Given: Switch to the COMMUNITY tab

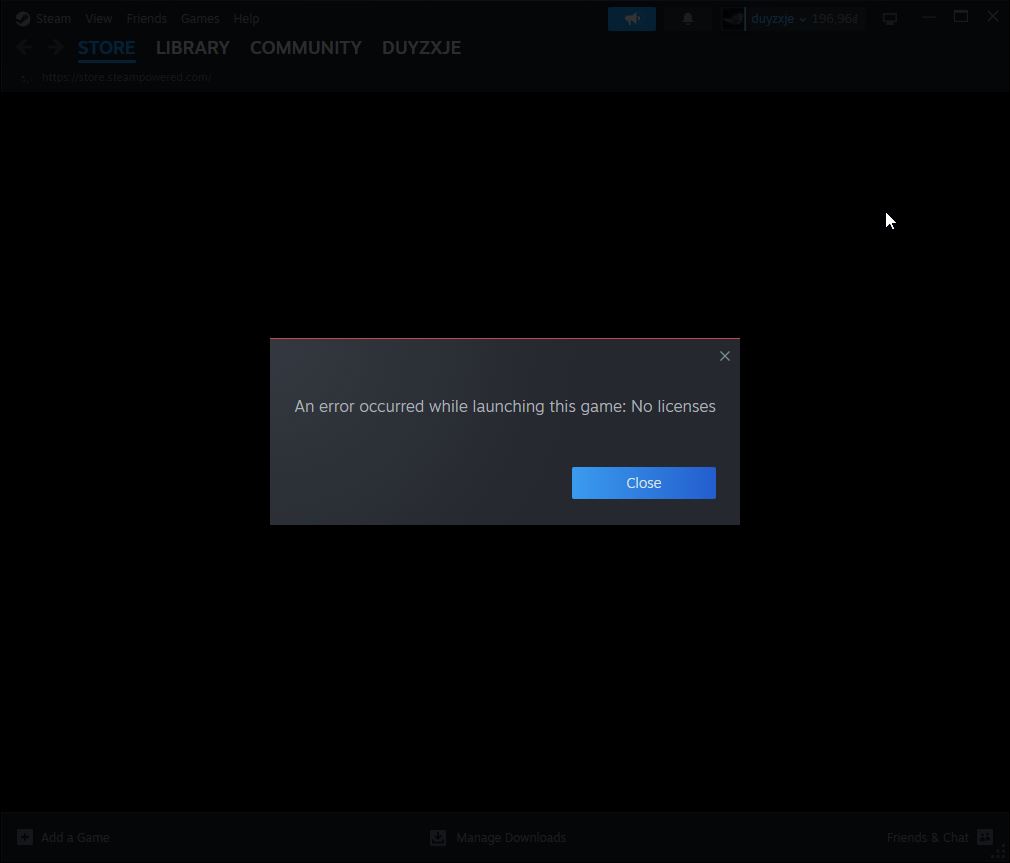Looking at the screenshot, I should 305,48.
